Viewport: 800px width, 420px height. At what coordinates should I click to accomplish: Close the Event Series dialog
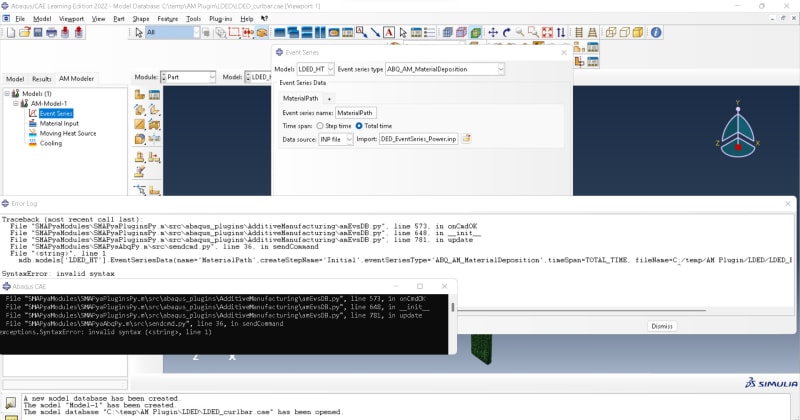564,53
